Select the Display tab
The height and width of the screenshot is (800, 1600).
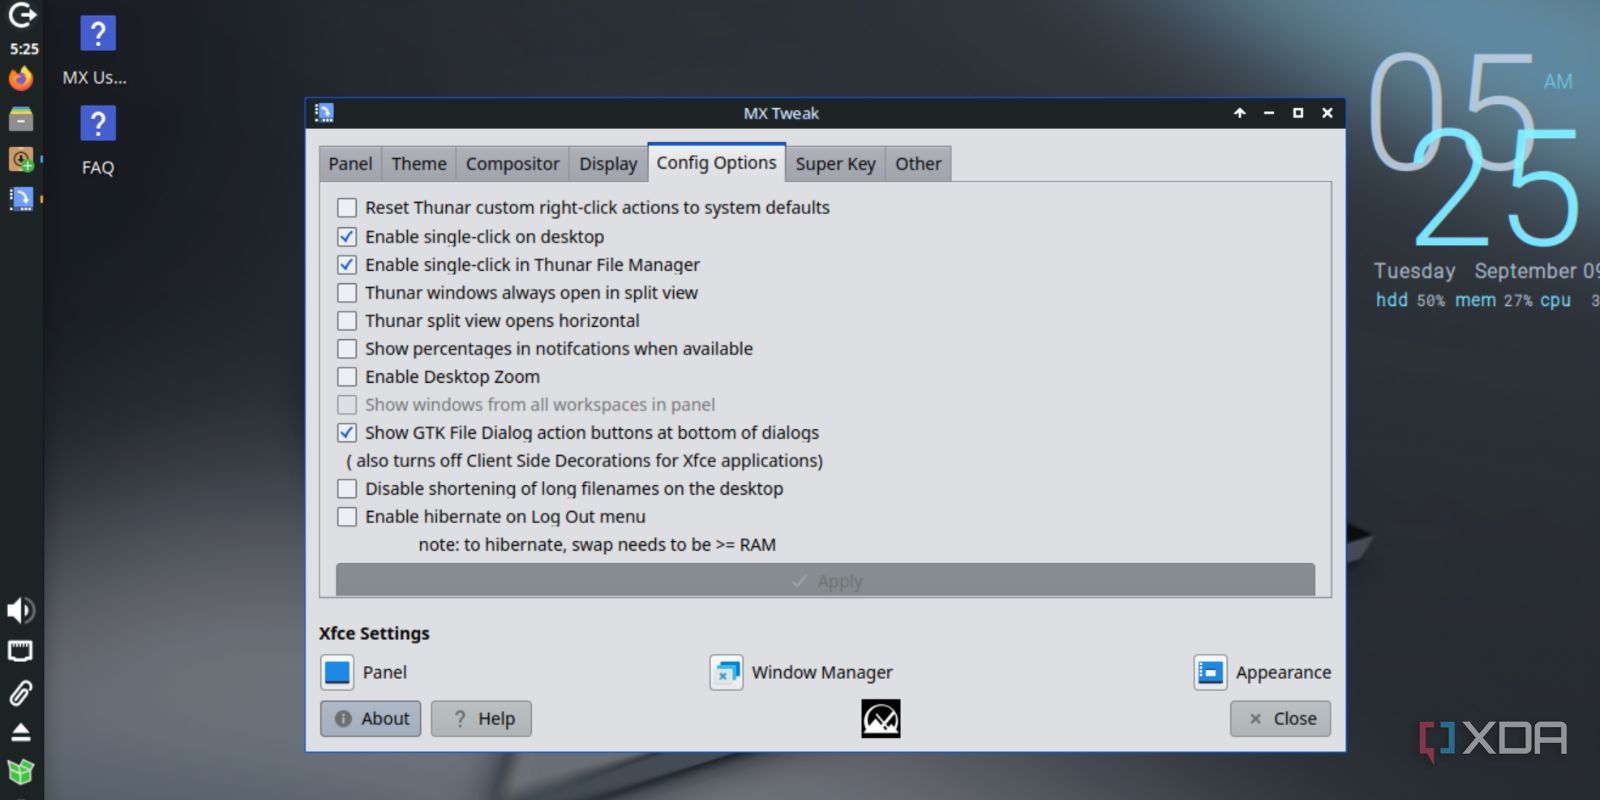[608, 164]
